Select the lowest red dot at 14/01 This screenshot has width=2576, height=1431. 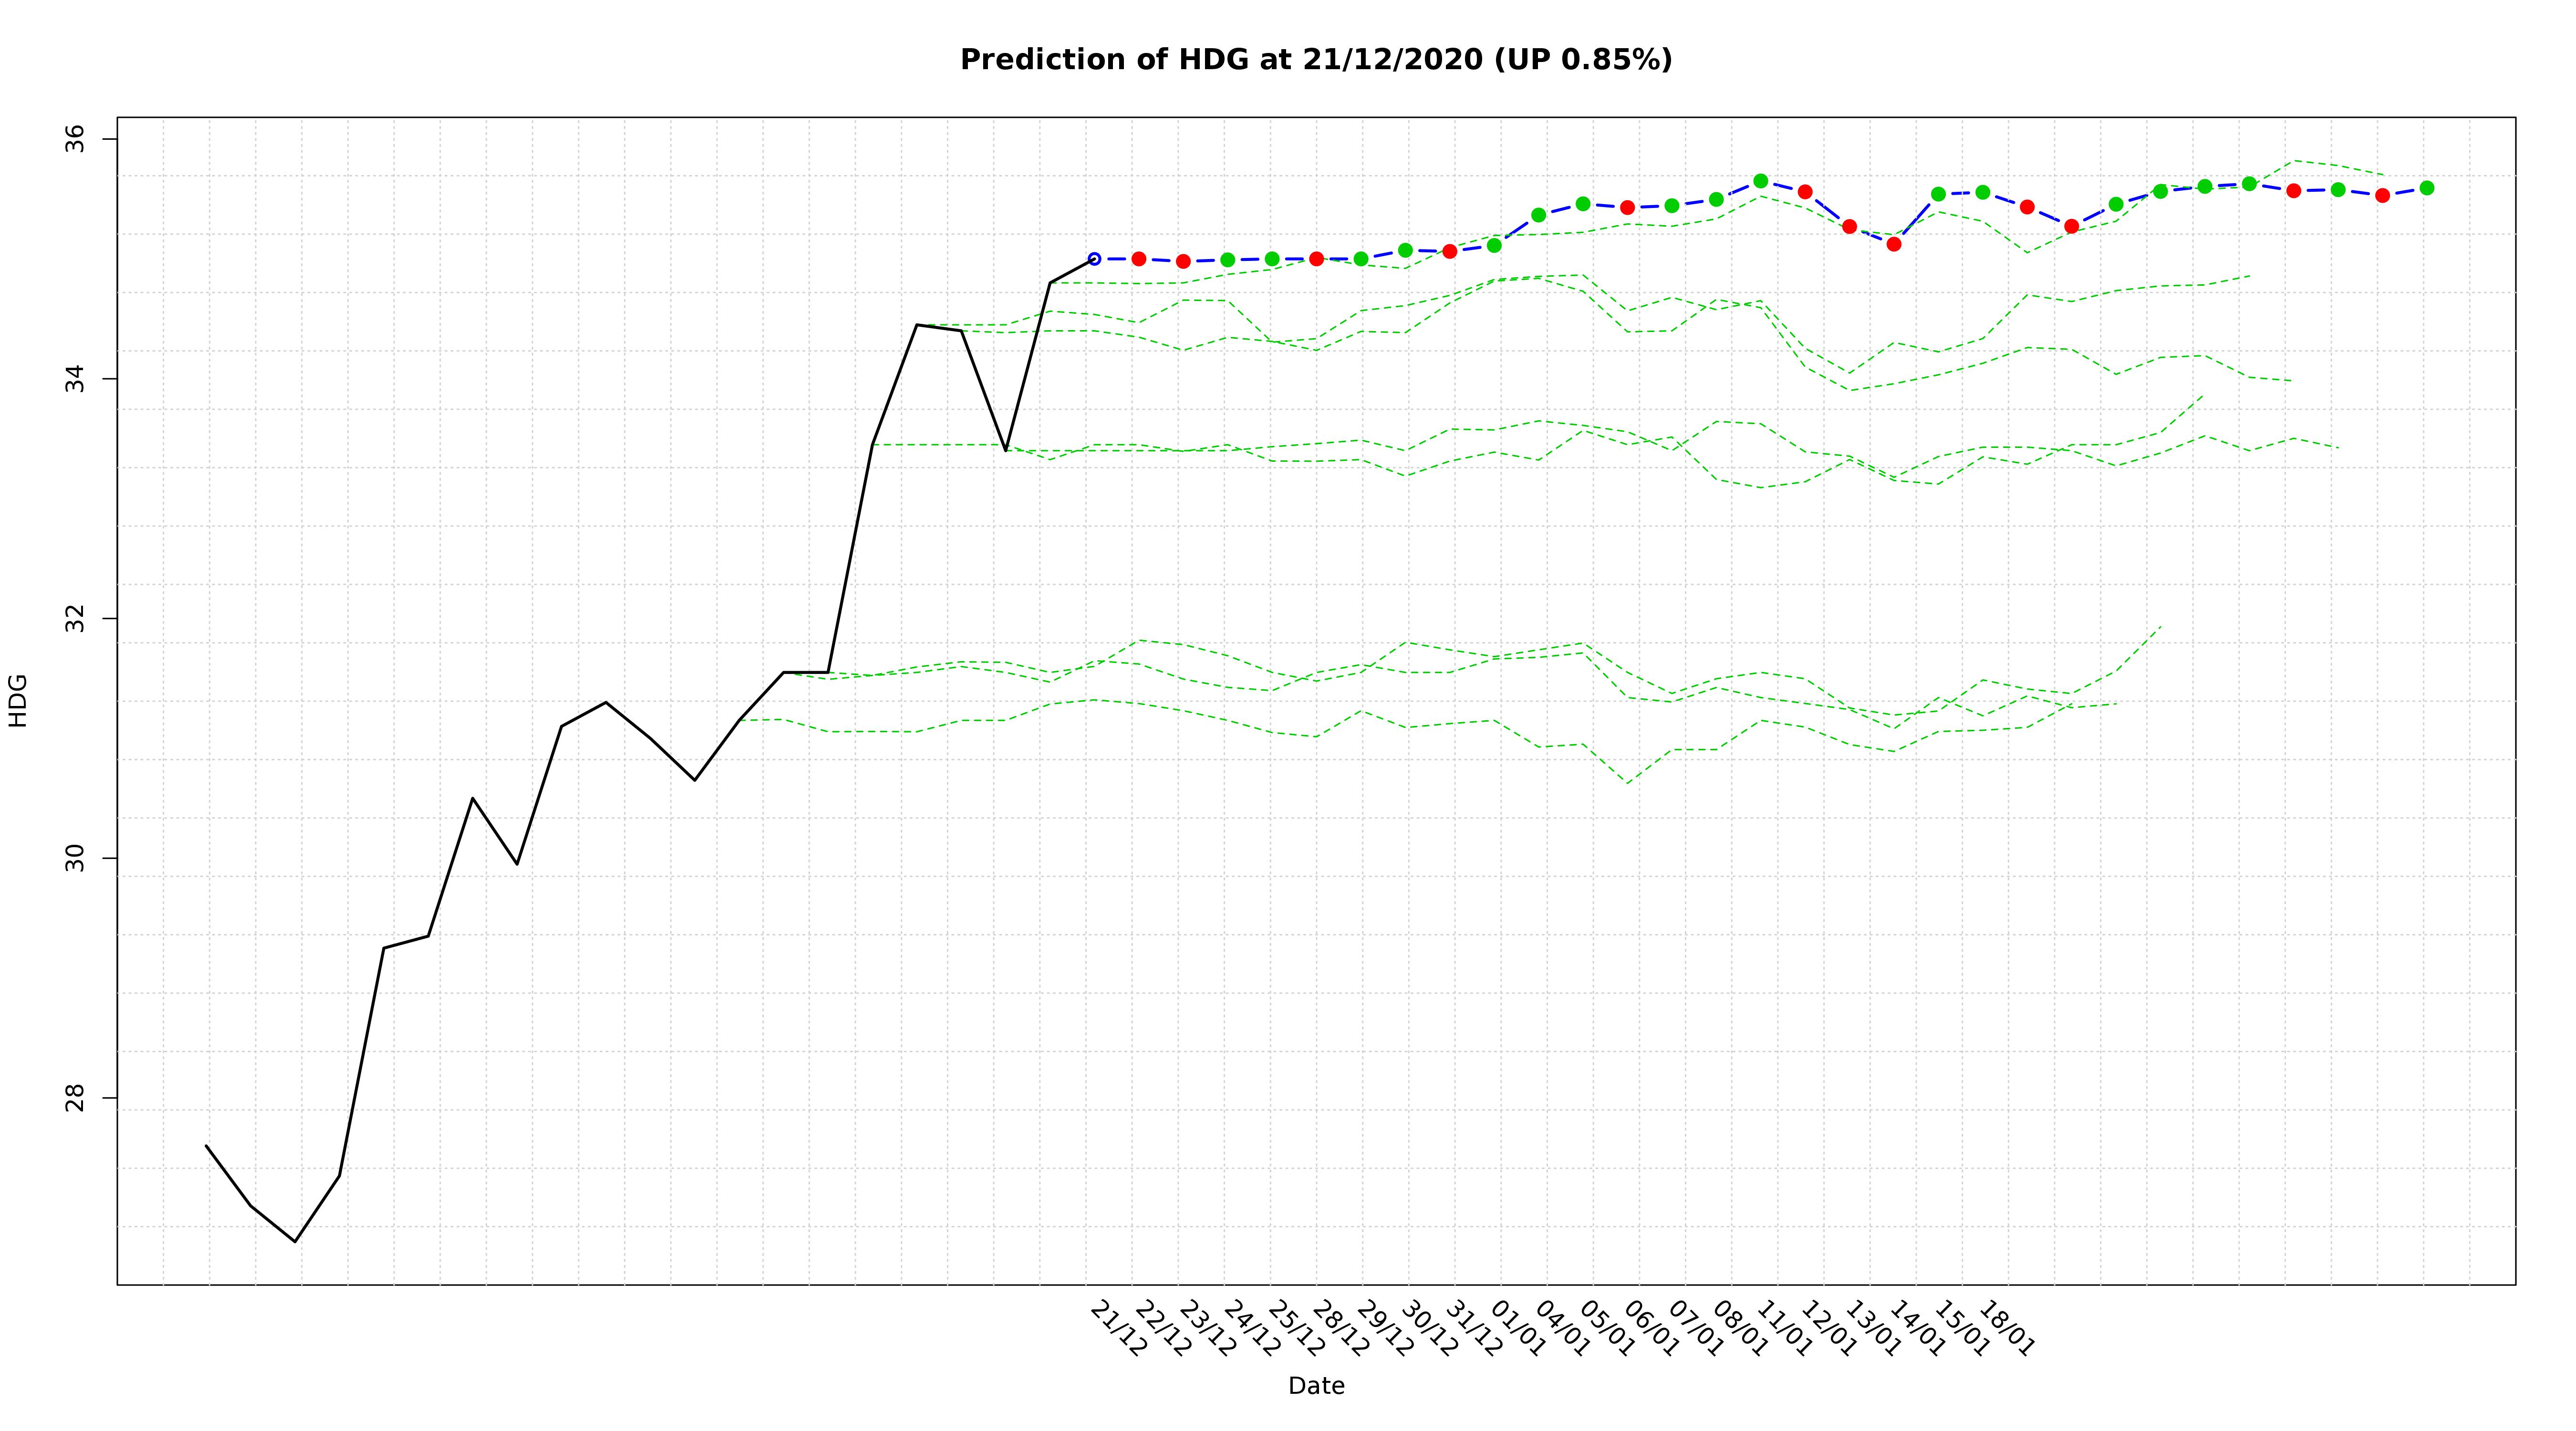(1894, 244)
